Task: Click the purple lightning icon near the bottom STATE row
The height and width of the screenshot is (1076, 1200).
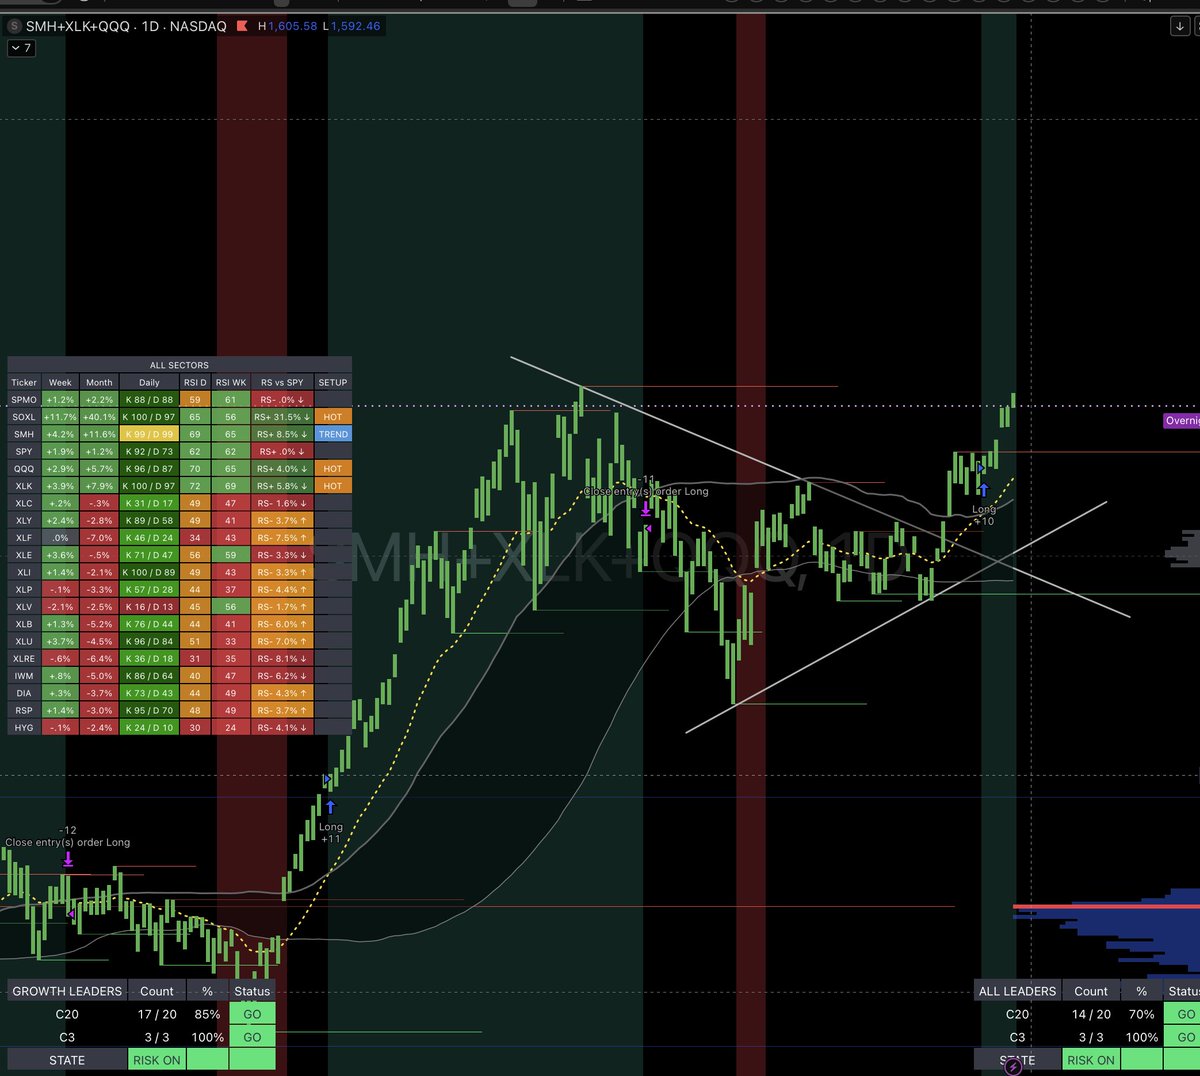Action: (1012, 1067)
